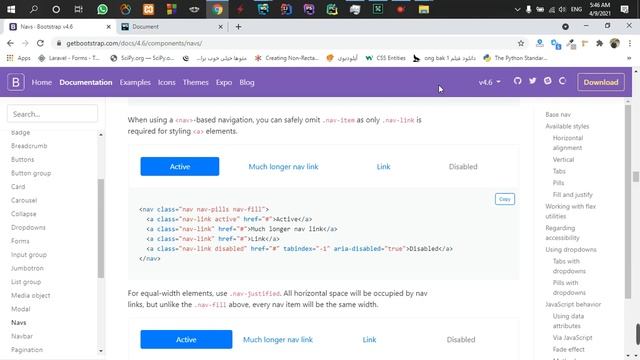Screen dimensions: 640x360
Task: Reload the page
Action: (x=40, y=43)
